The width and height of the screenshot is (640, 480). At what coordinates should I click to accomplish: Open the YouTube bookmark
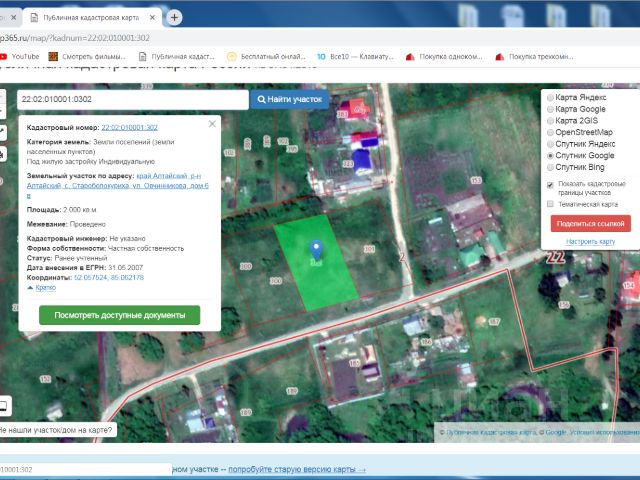19,57
